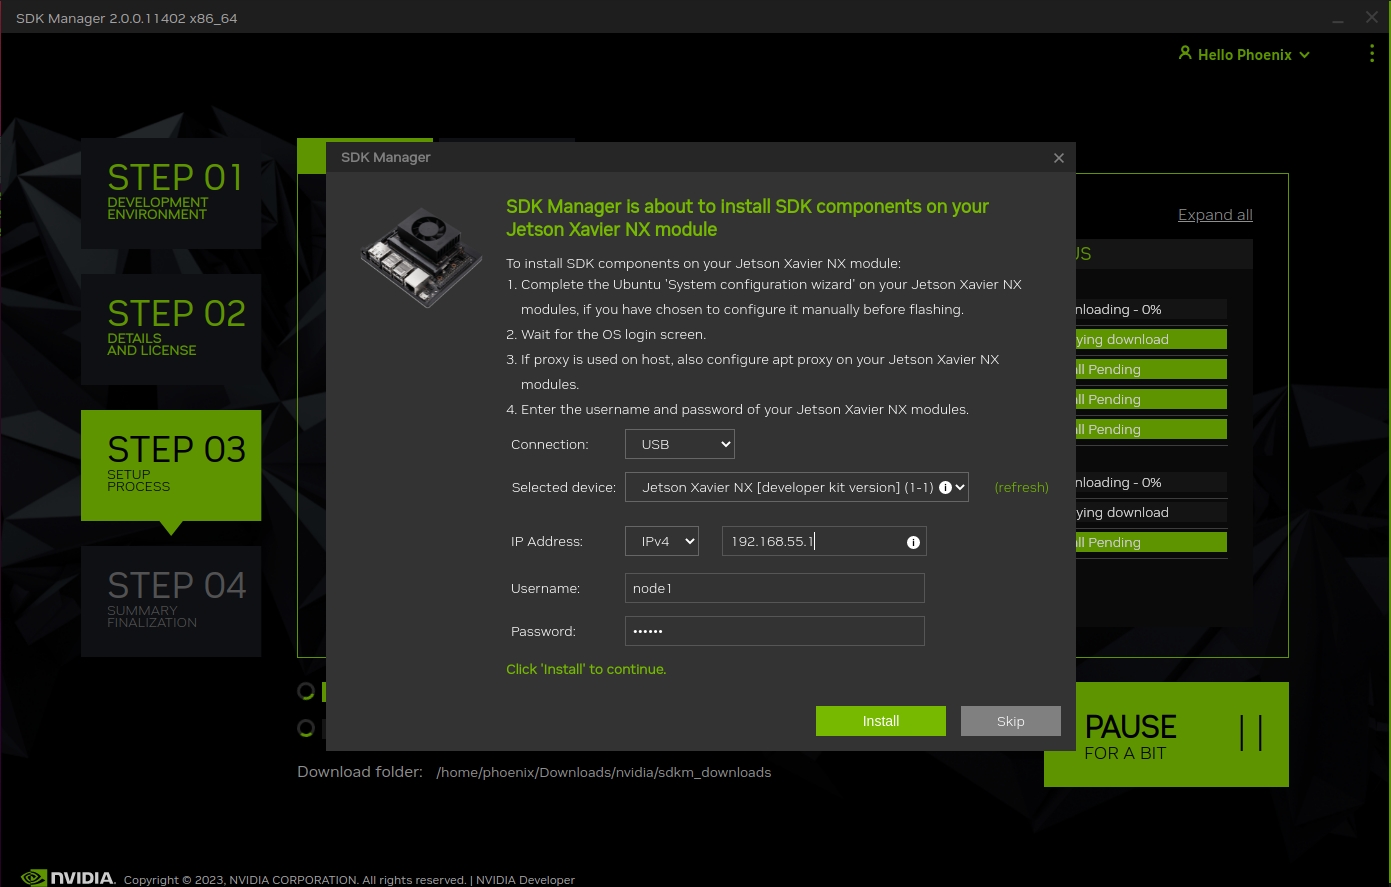Image resolution: width=1391 pixels, height=887 pixels.
Task: Open the Selected device dropdown
Action: (x=797, y=487)
